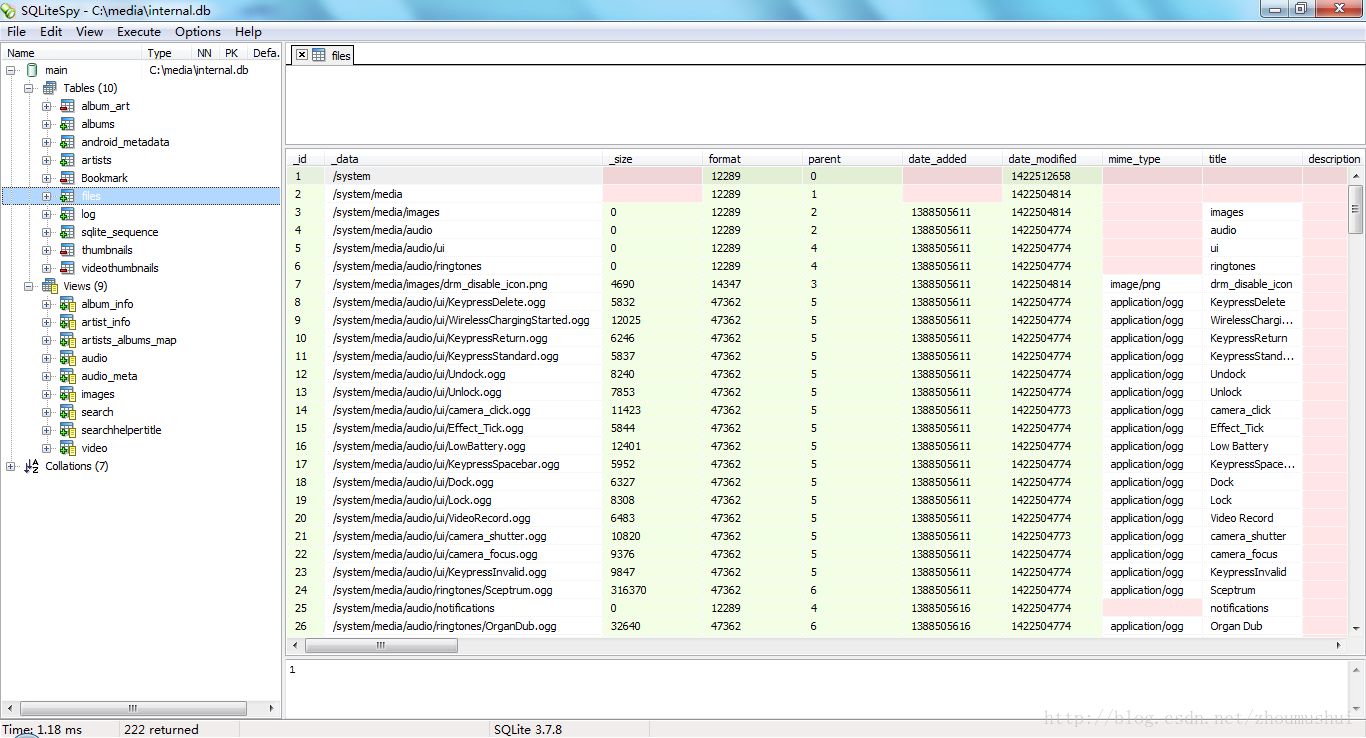
Task: Click the Collations sort icon
Action: coord(31,466)
